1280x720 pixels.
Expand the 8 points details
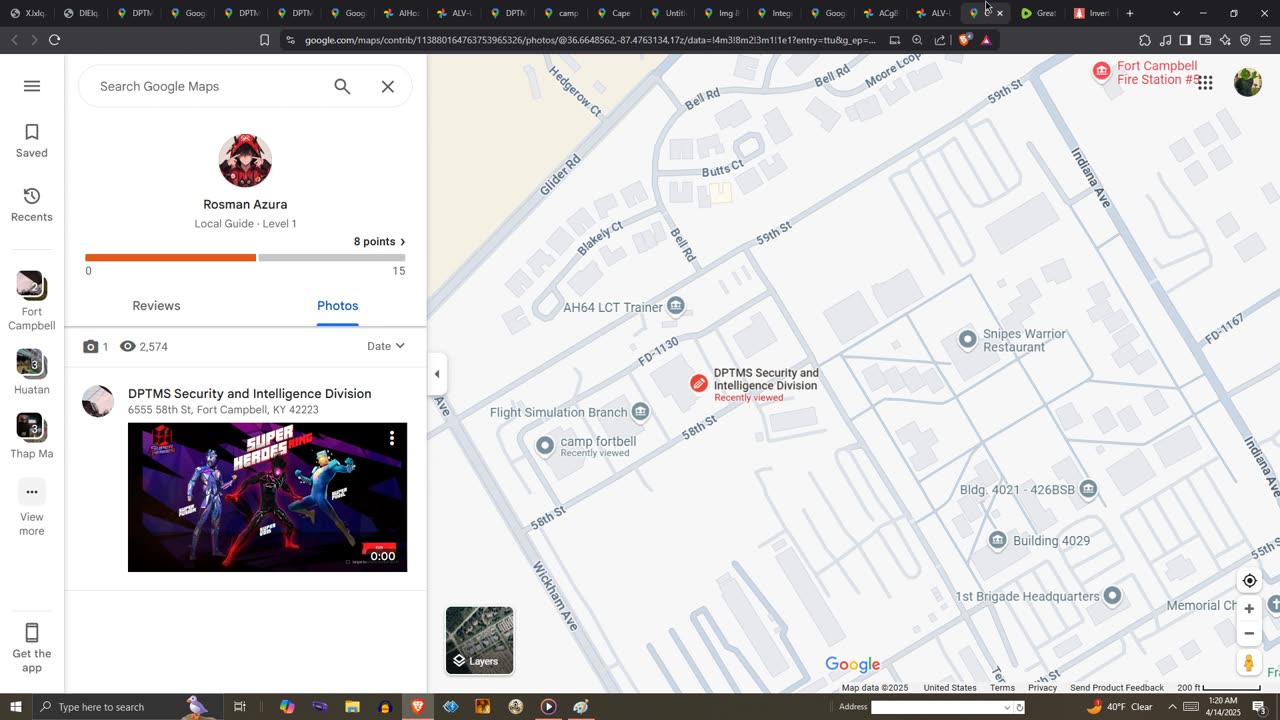tap(380, 242)
